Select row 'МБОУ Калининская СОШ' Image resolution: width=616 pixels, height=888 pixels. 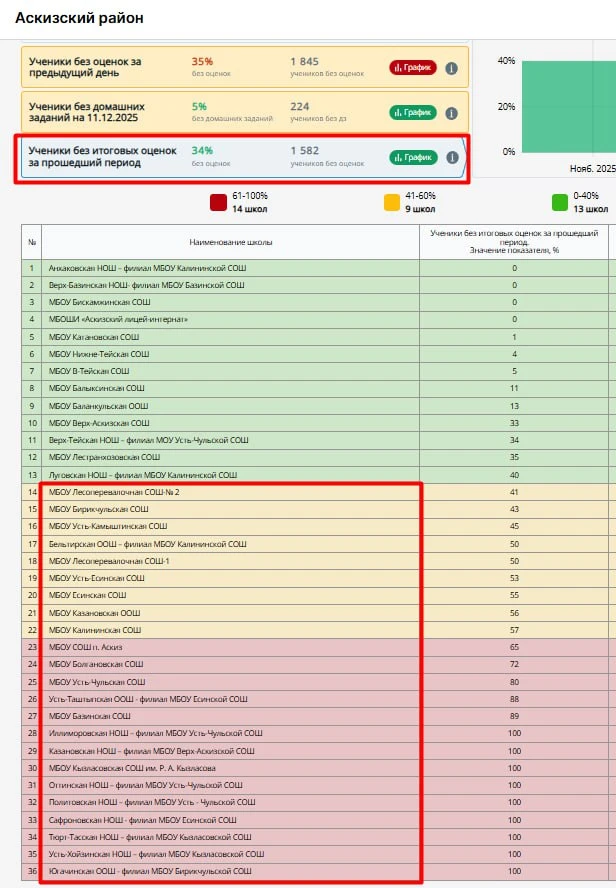point(315,630)
